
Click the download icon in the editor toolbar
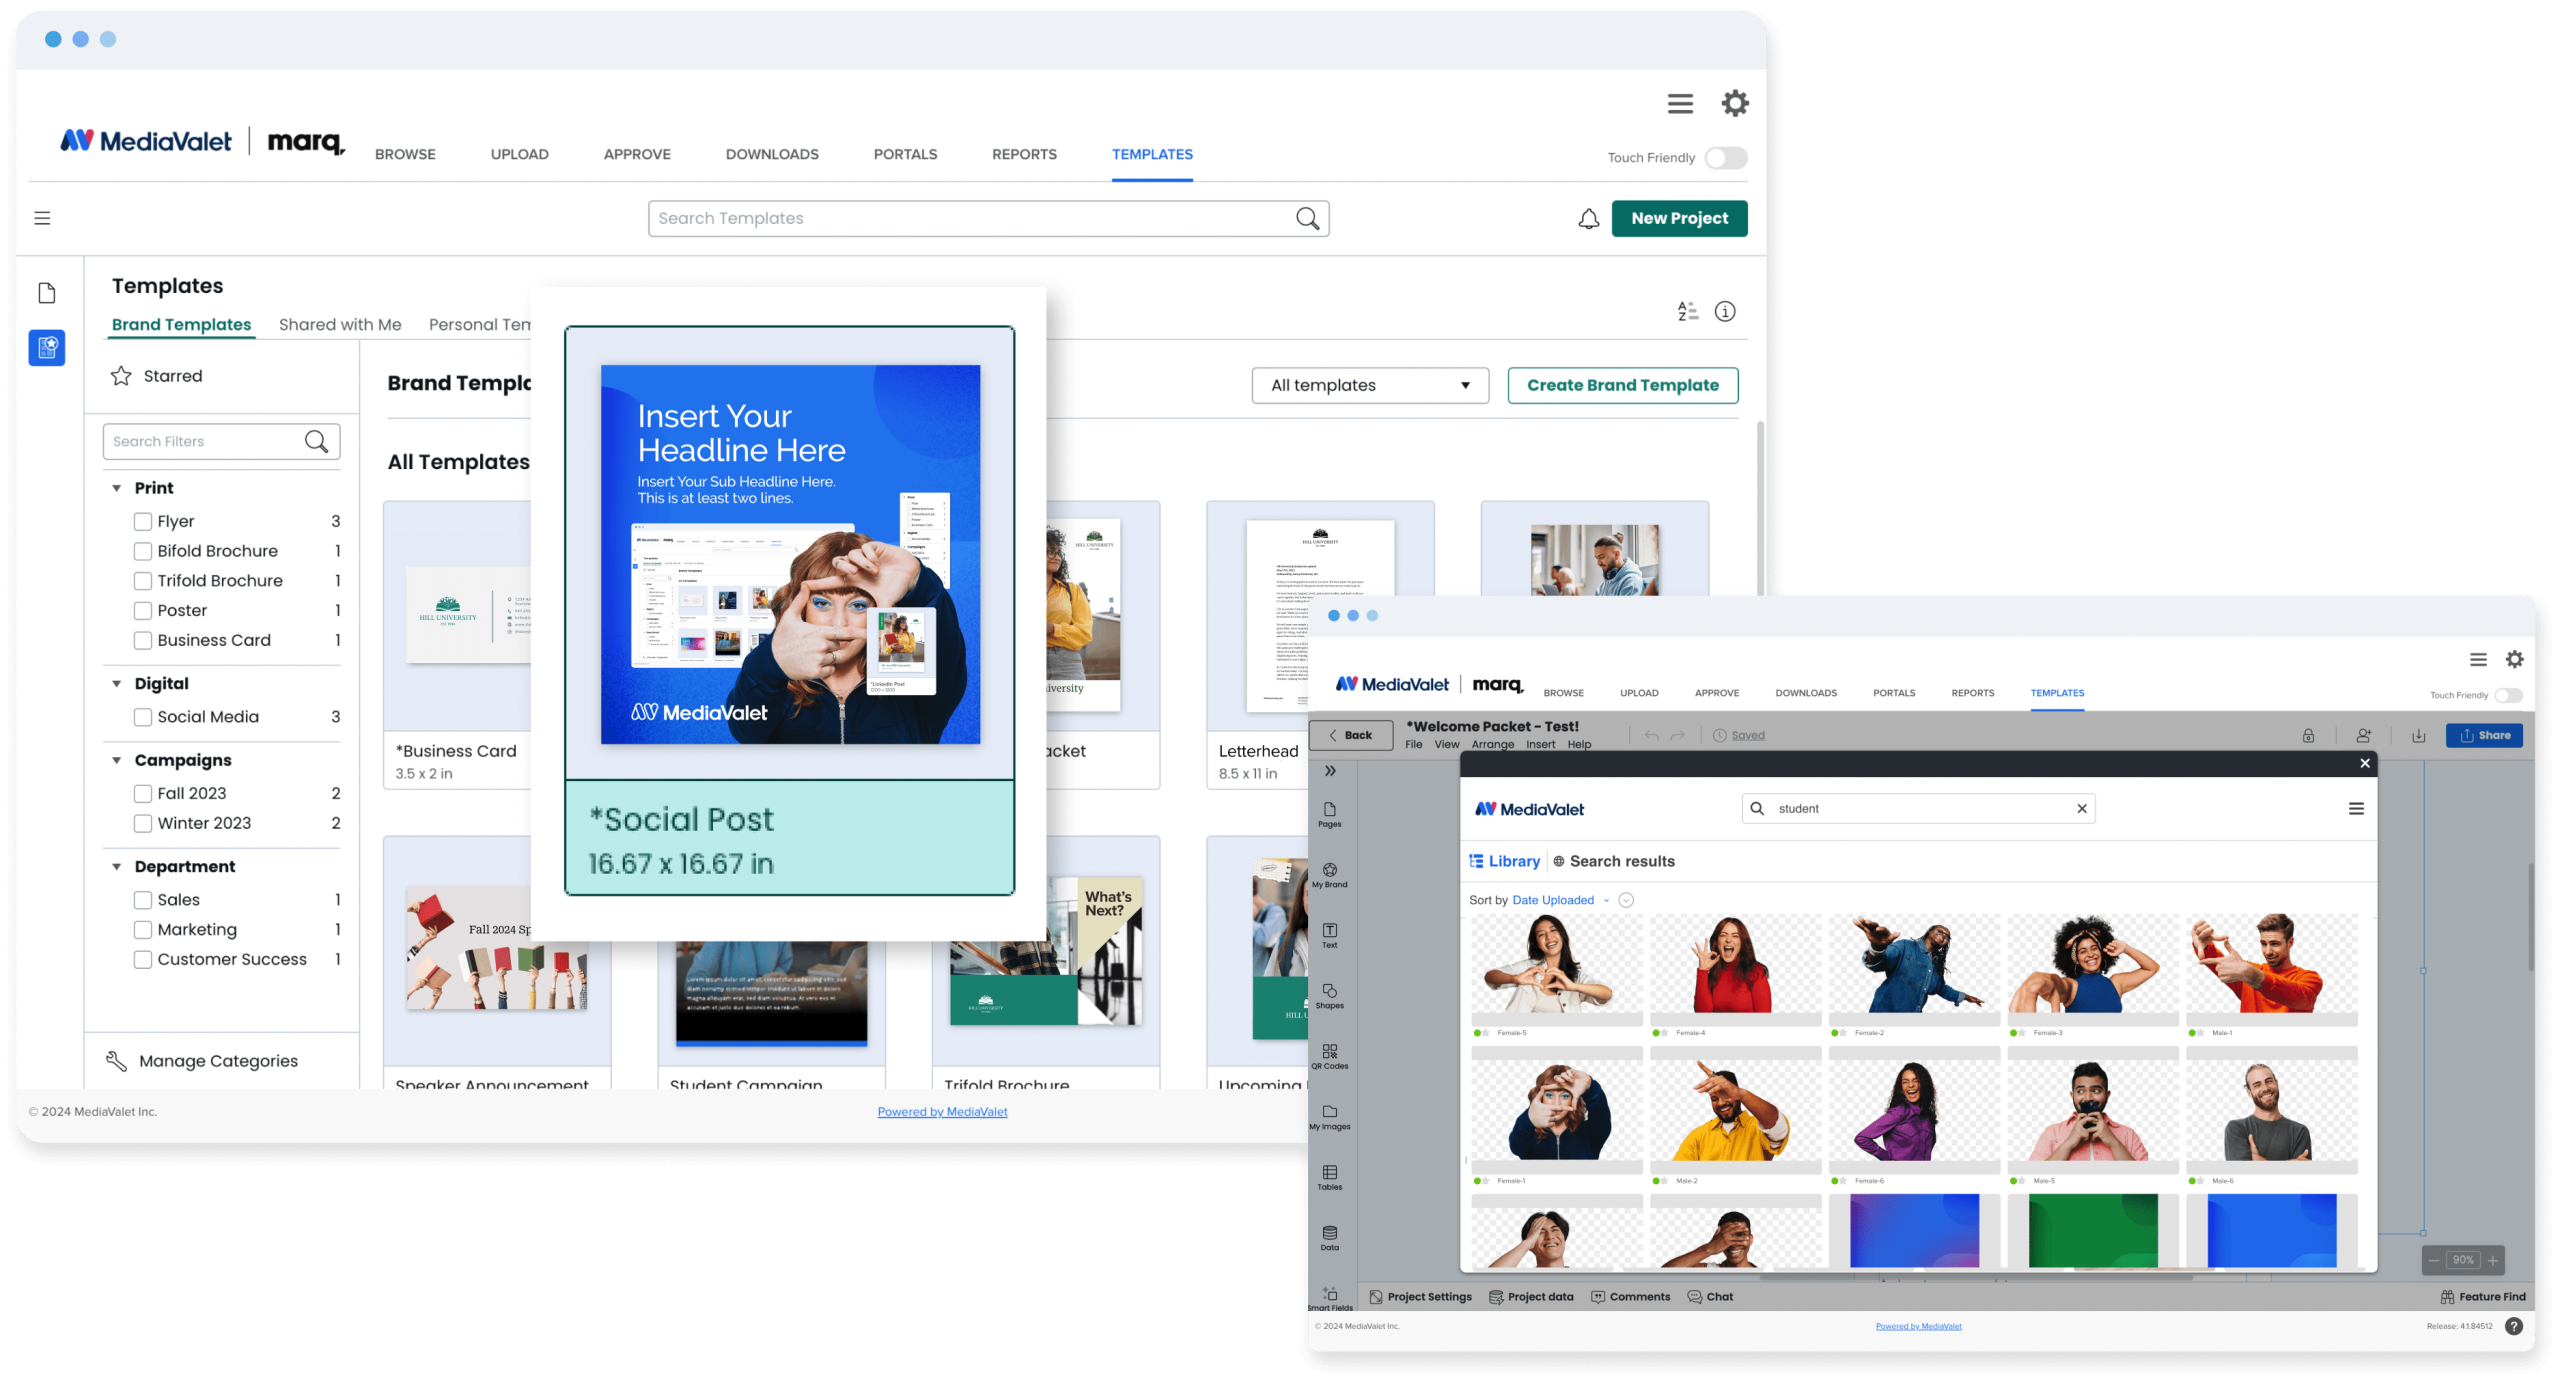(x=2418, y=735)
